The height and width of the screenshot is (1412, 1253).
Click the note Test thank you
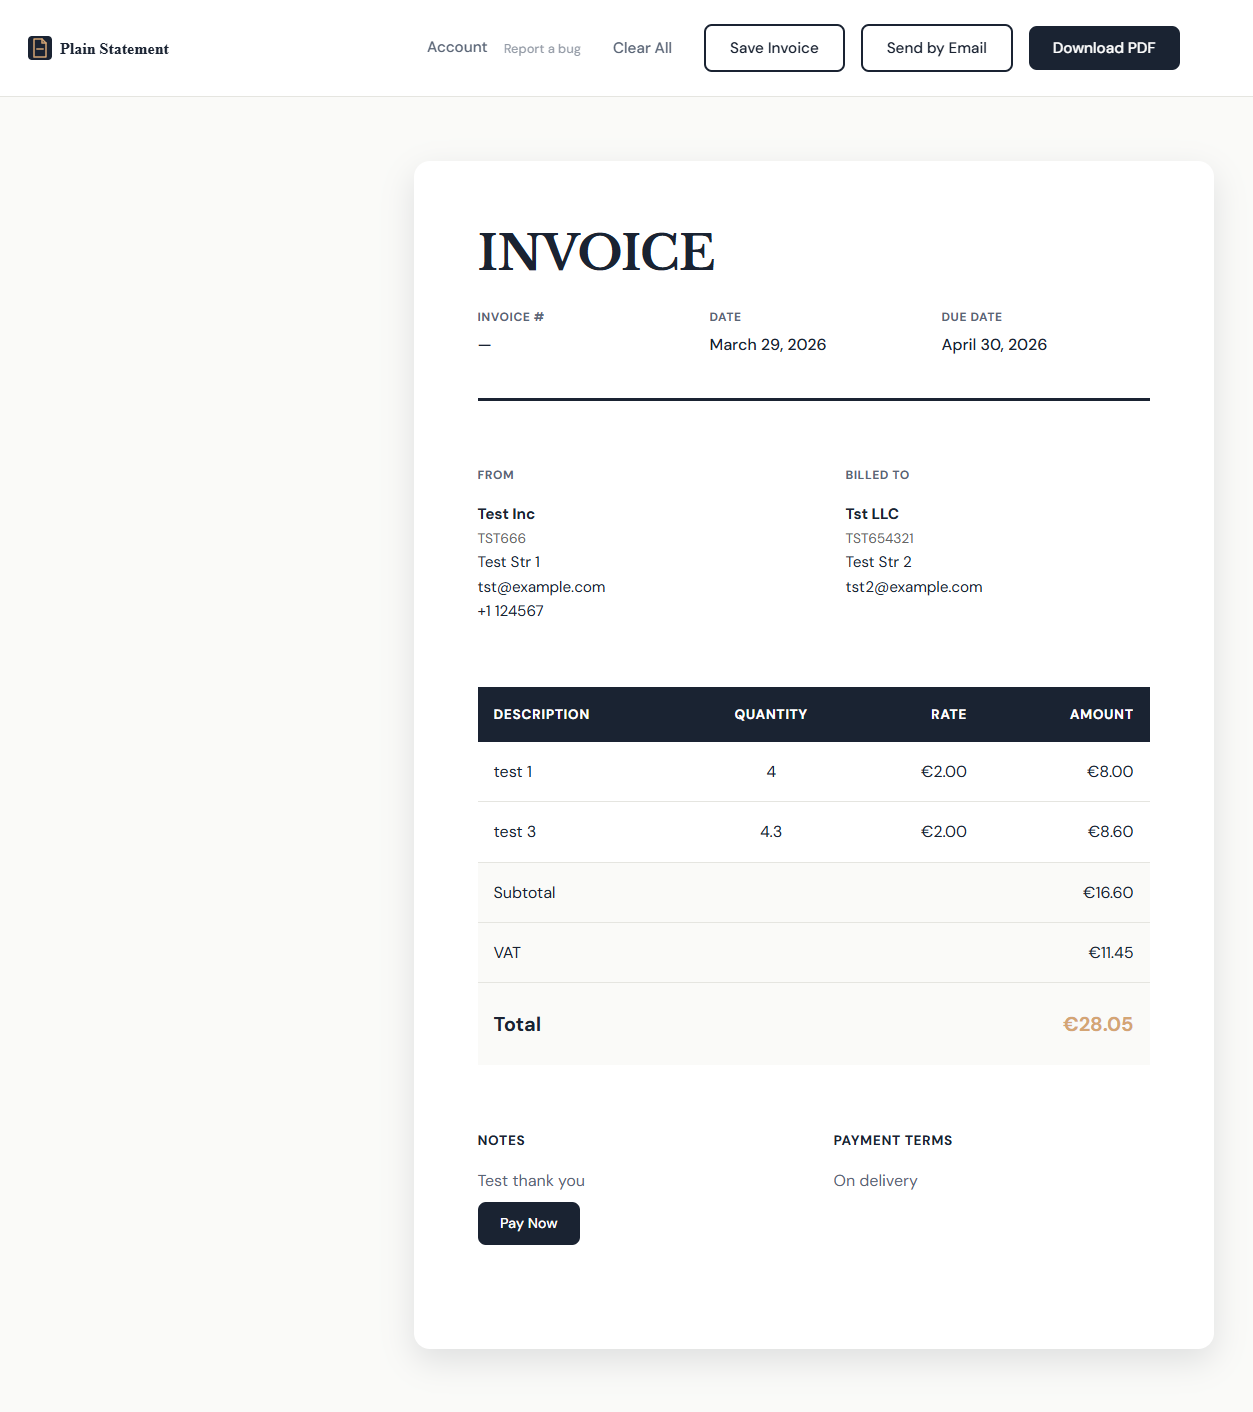pos(531,1181)
